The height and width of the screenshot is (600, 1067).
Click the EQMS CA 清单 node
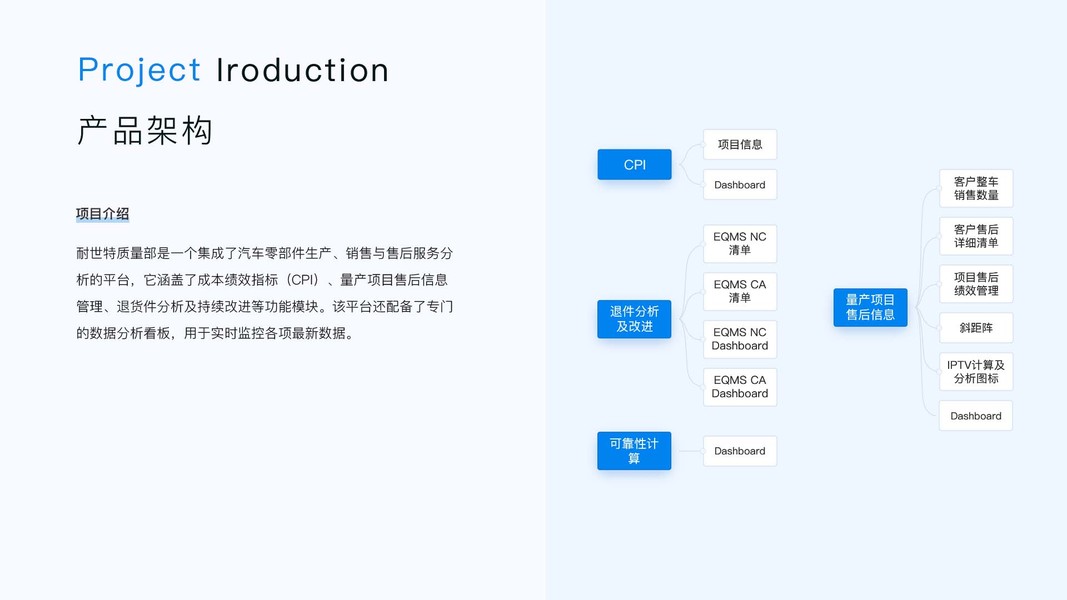[x=740, y=291]
